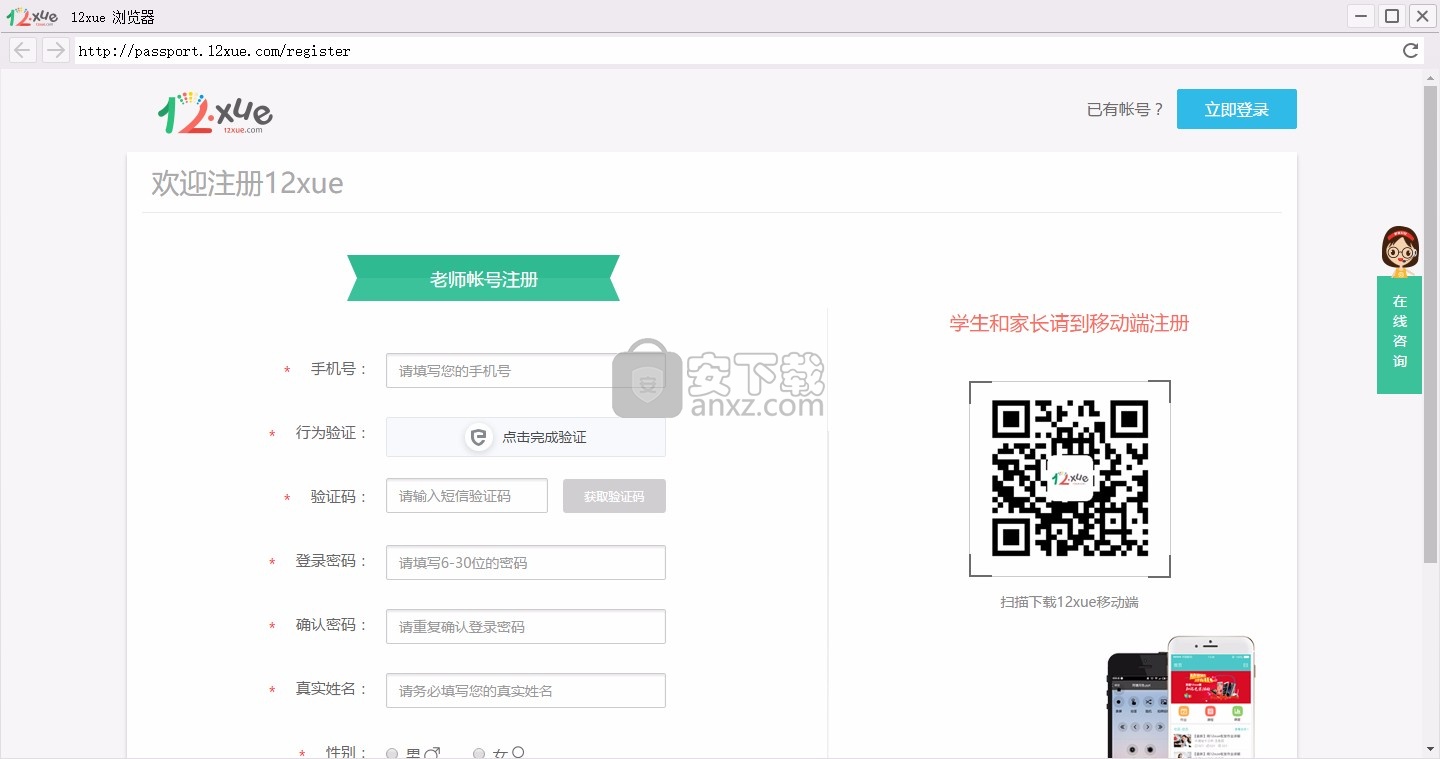Click the 12xue logo in the page header
1440x759 pixels.
pyautogui.click(x=215, y=113)
